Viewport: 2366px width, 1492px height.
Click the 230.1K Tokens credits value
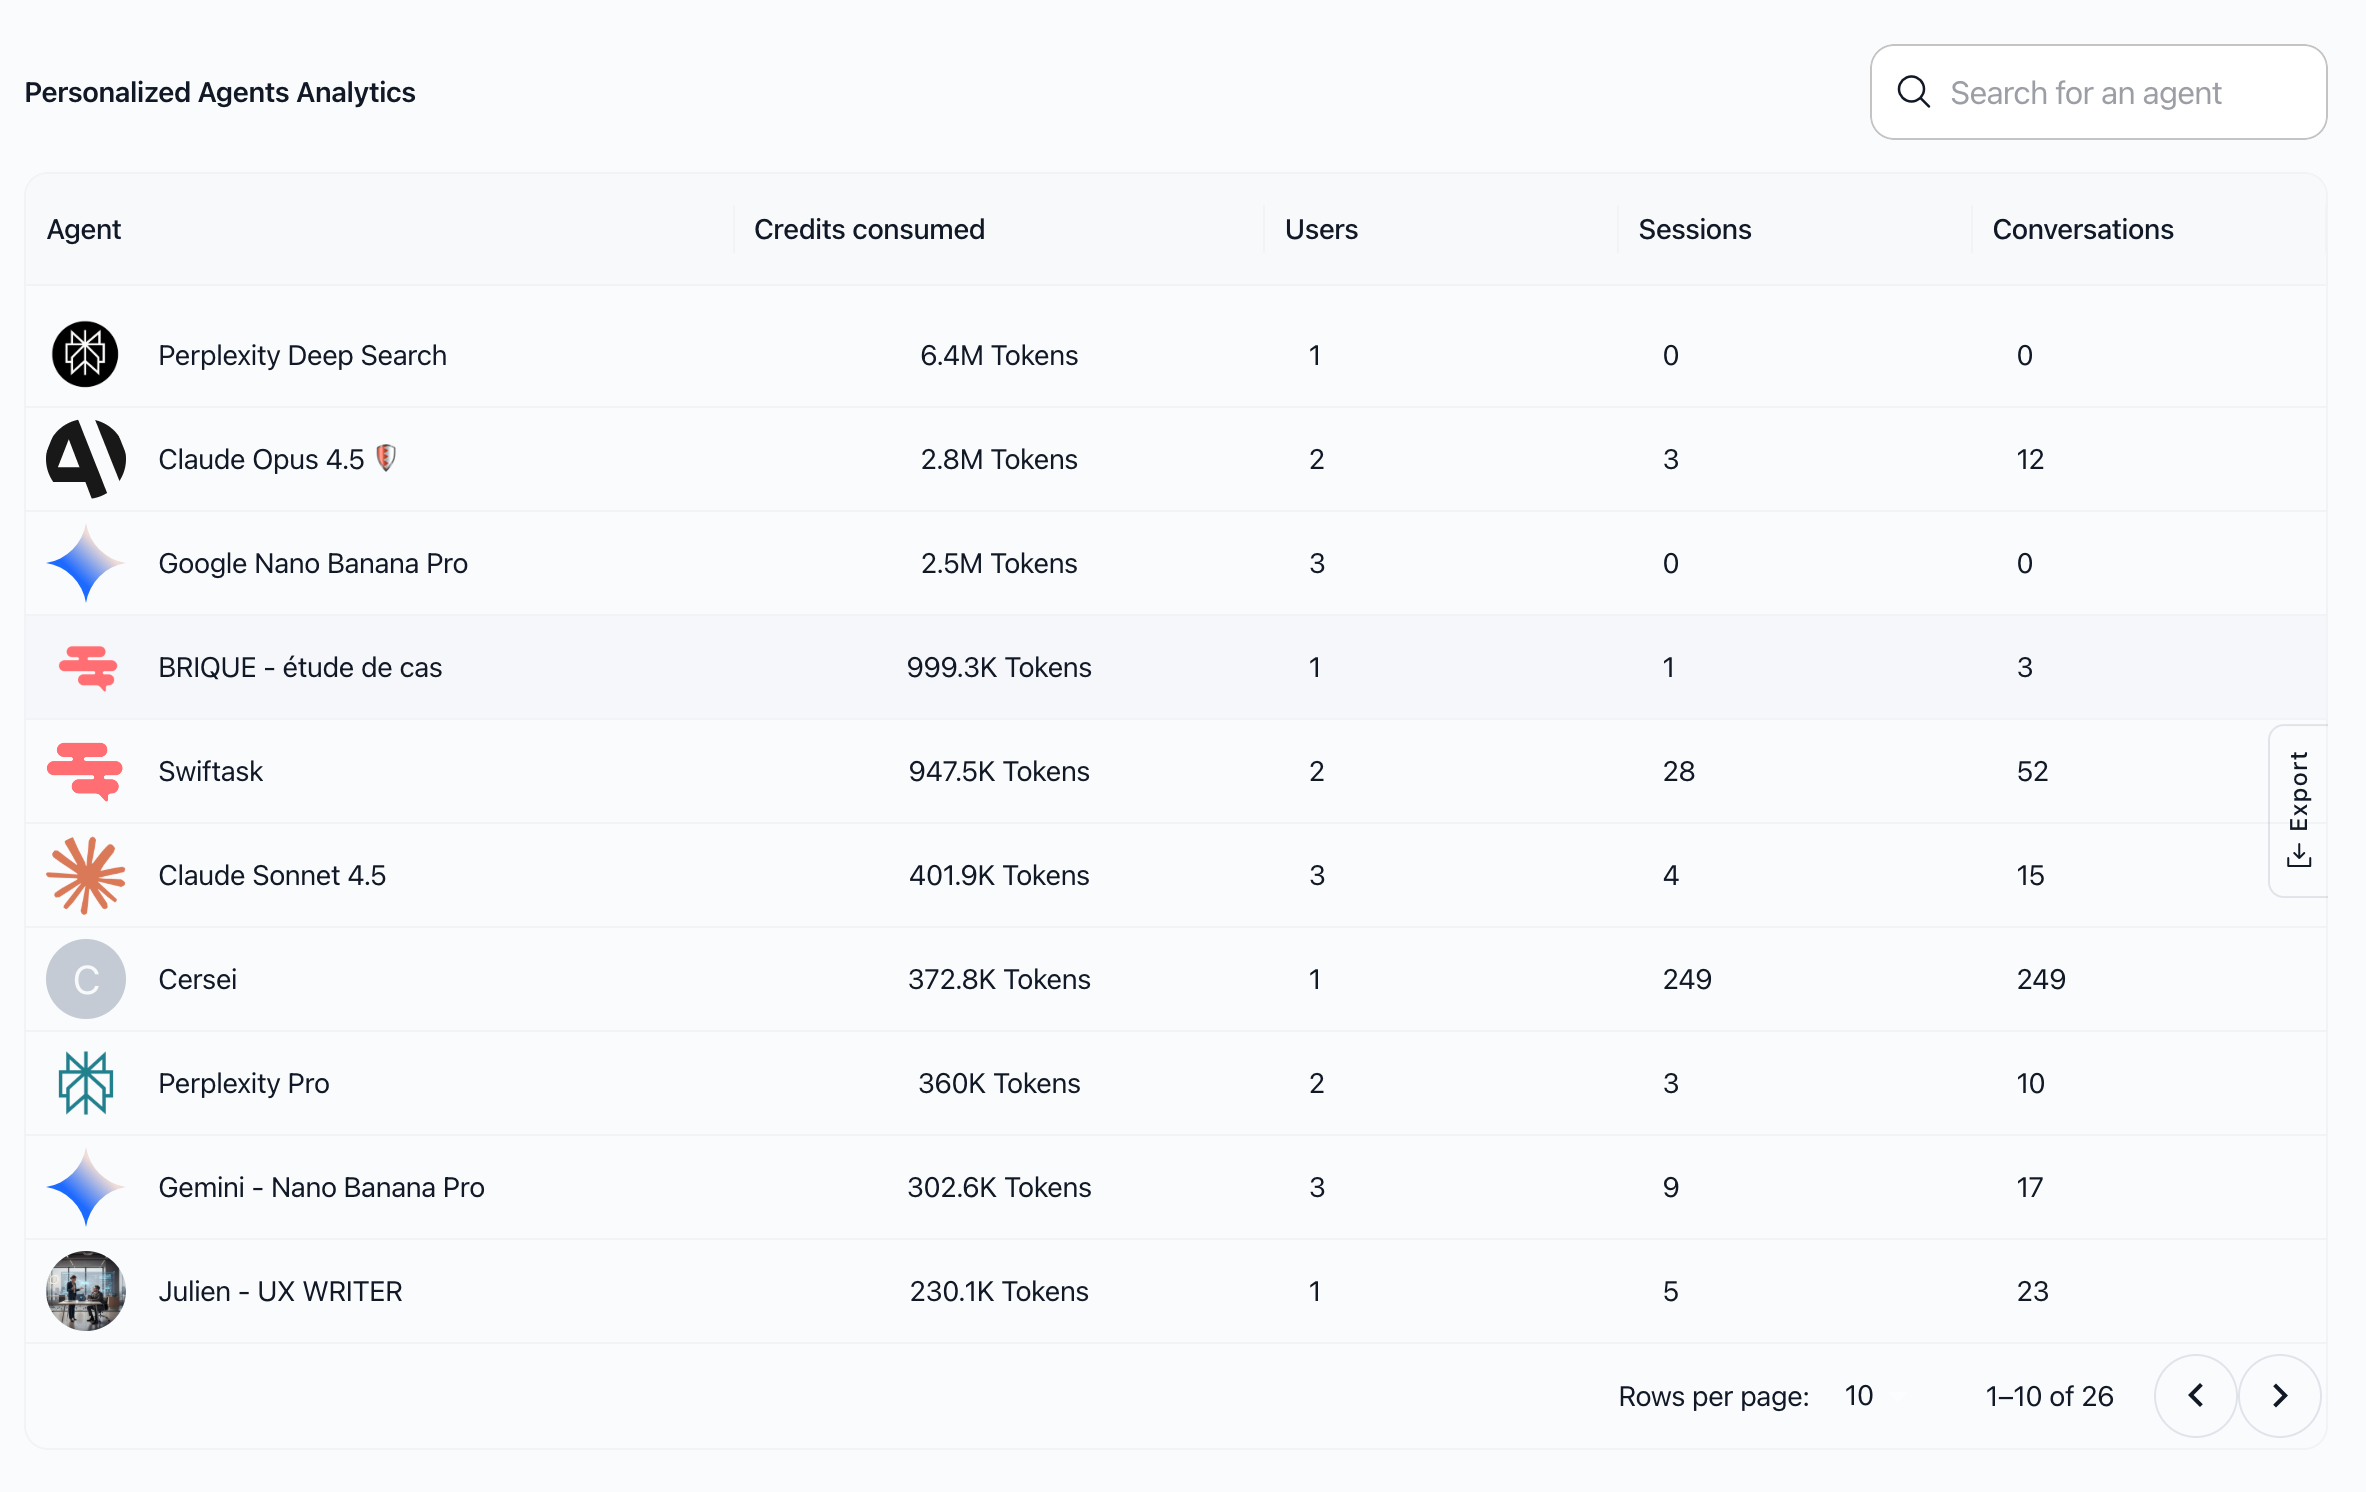(999, 1291)
